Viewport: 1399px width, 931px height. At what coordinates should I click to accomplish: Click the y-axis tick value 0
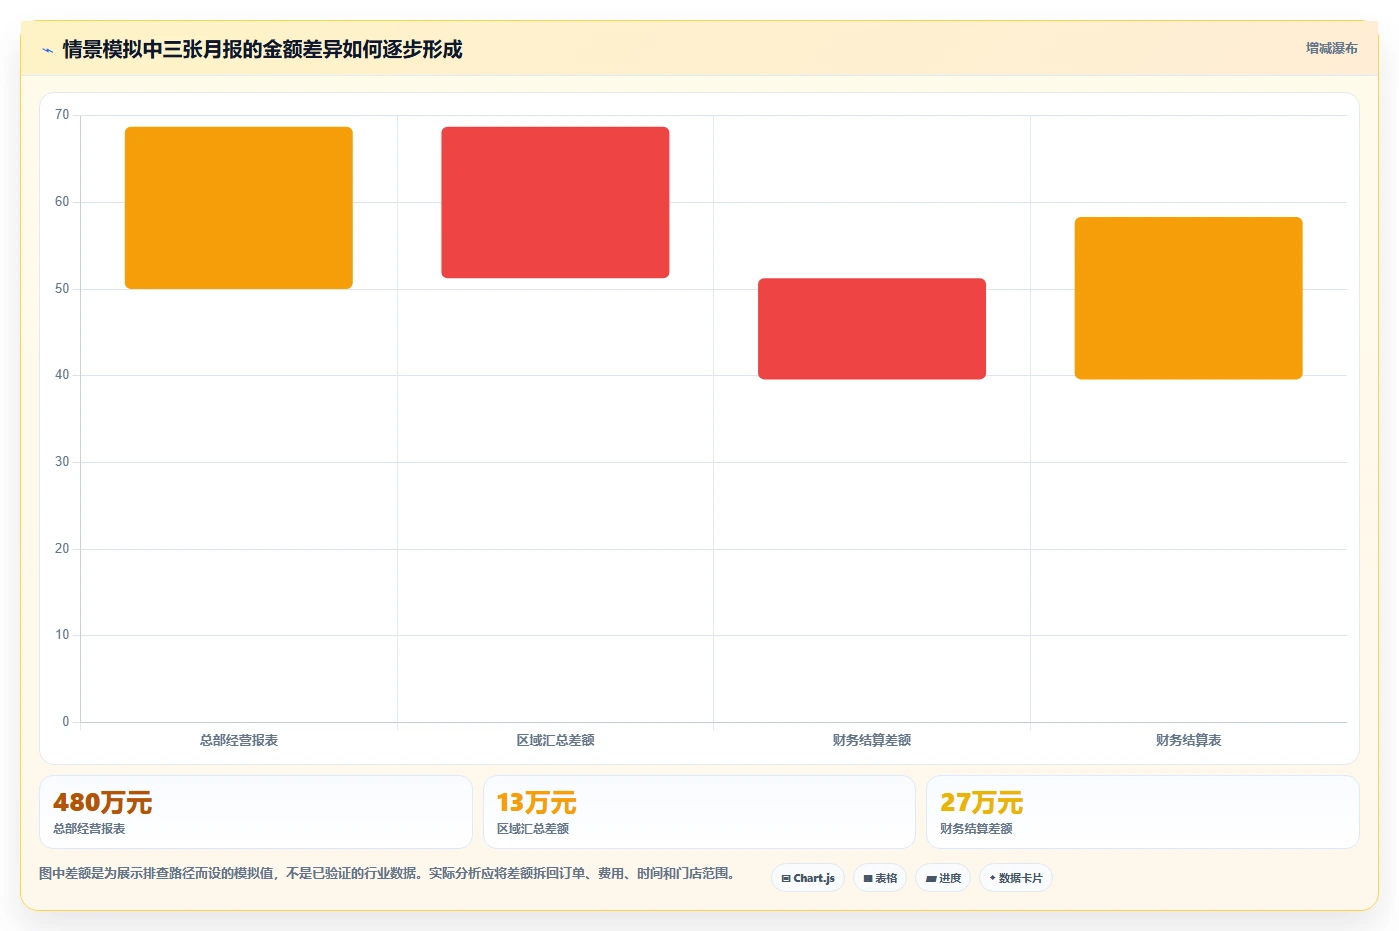[66, 722]
